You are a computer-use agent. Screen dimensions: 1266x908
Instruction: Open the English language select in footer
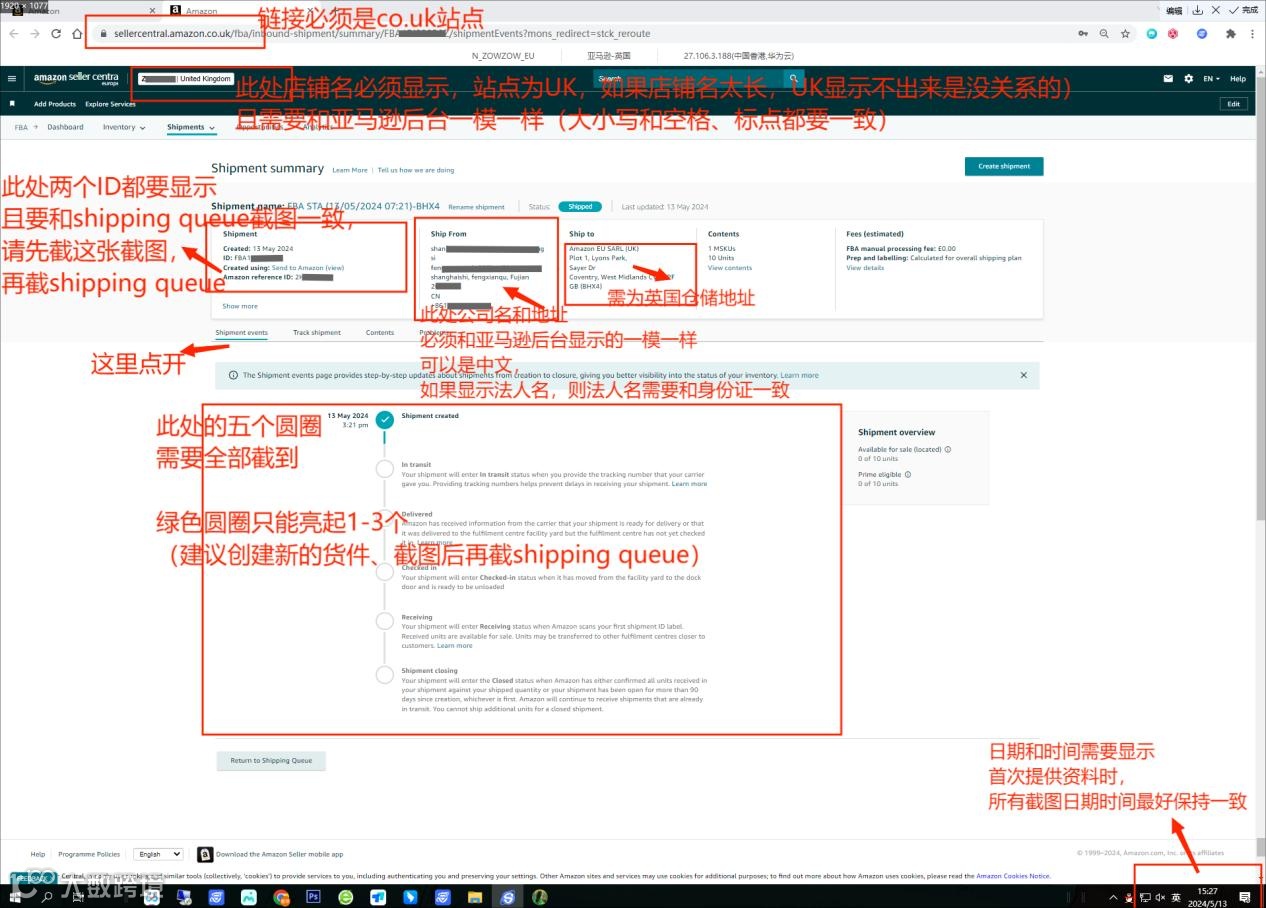pos(159,855)
